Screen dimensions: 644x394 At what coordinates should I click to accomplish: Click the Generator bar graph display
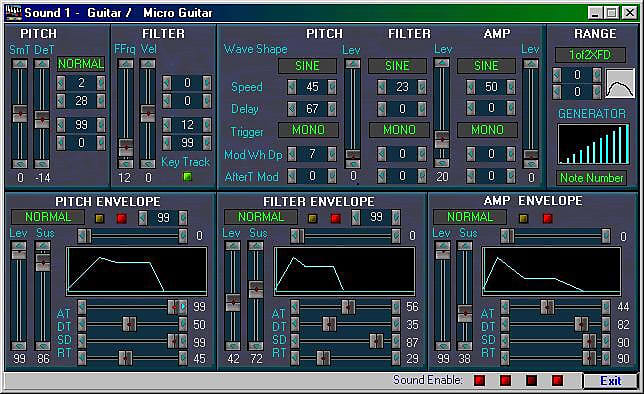click(x=593, y=144)
